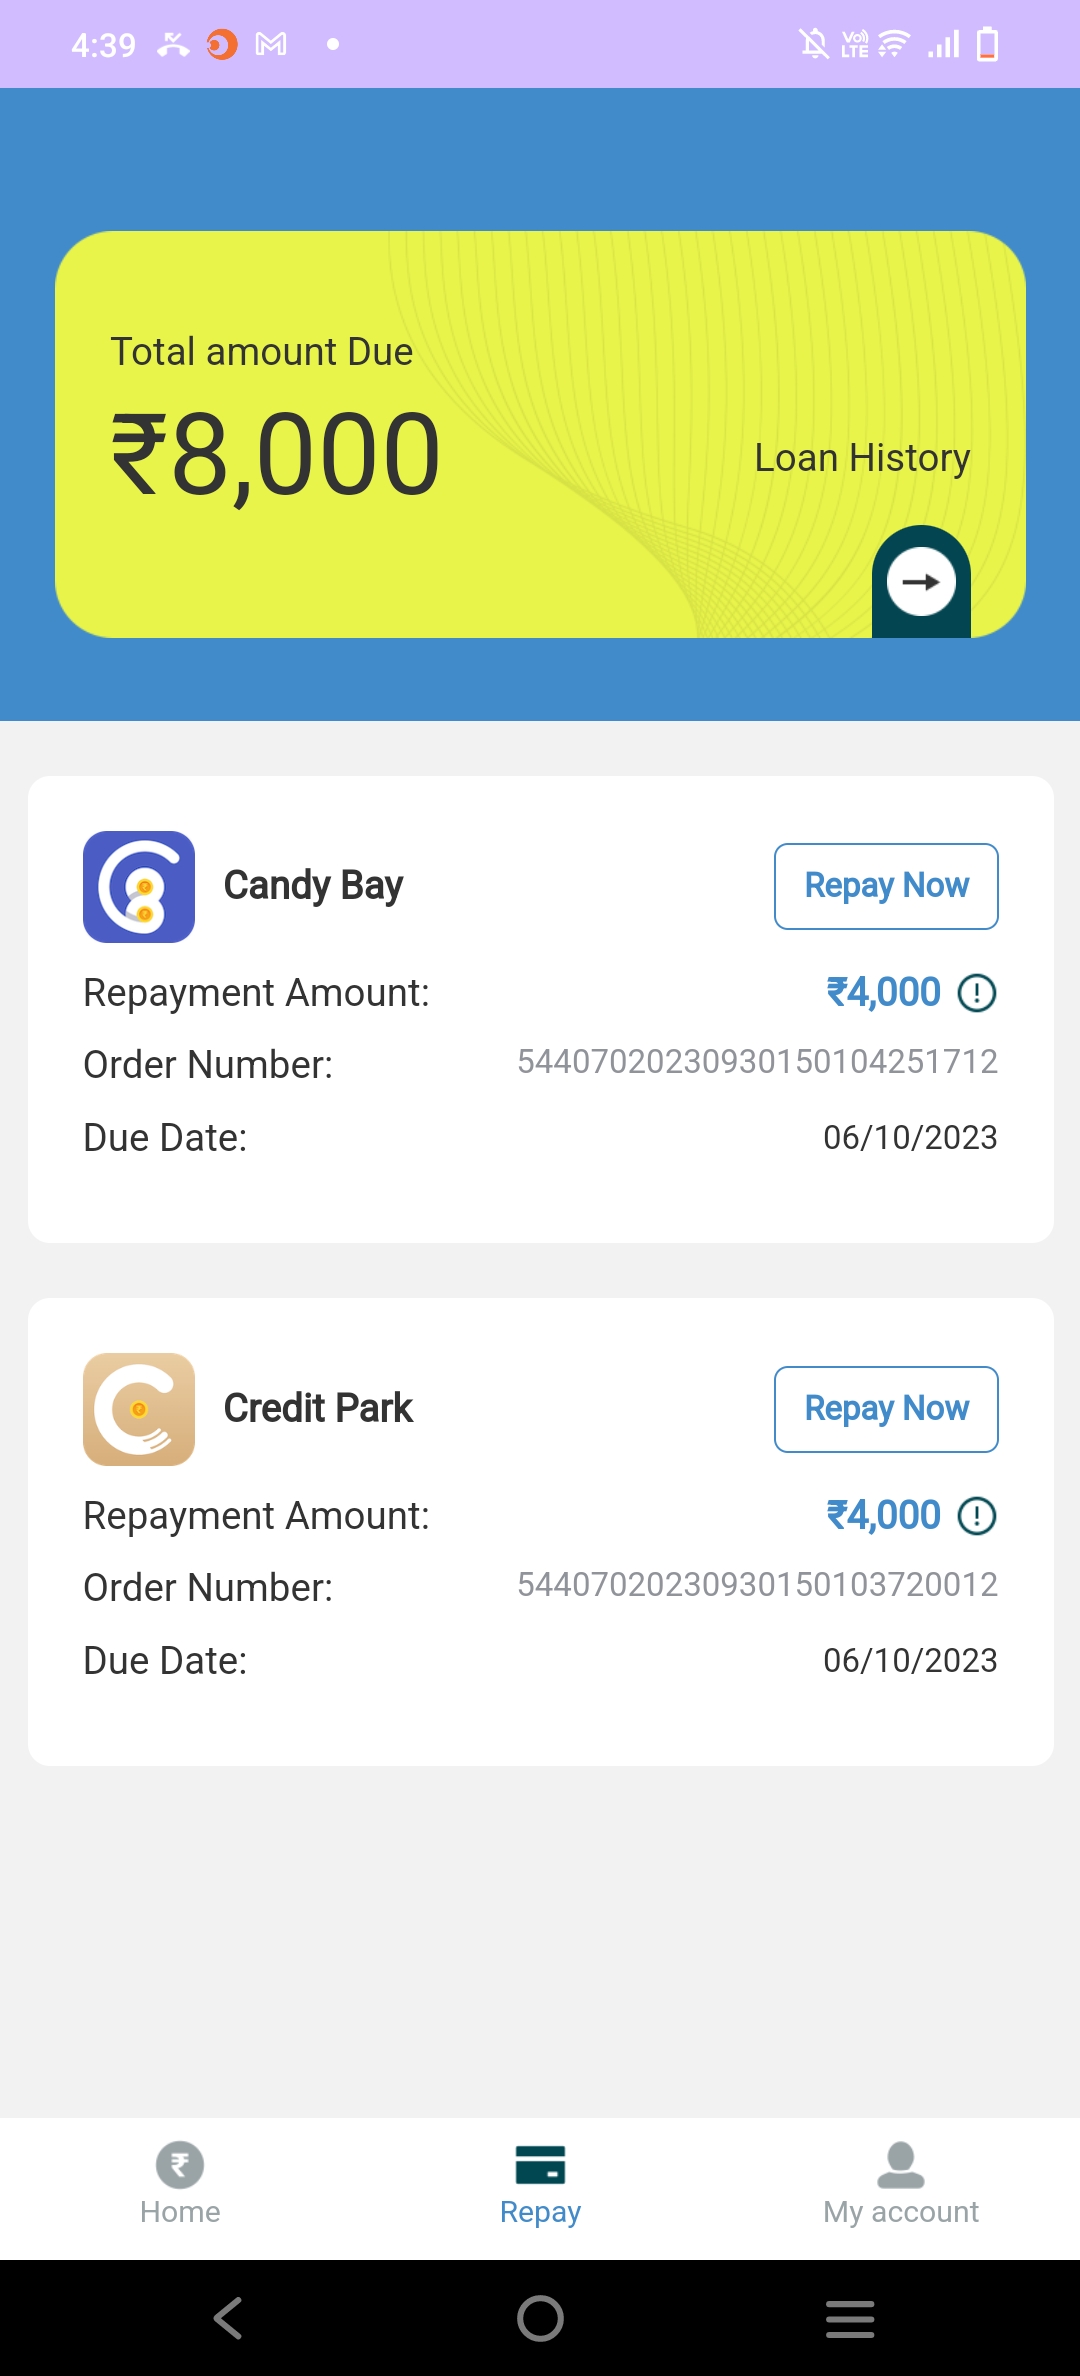Tap the Credit Park app logo
This screenshot has width=1080, height=2376.
[x=139, y=1409]
